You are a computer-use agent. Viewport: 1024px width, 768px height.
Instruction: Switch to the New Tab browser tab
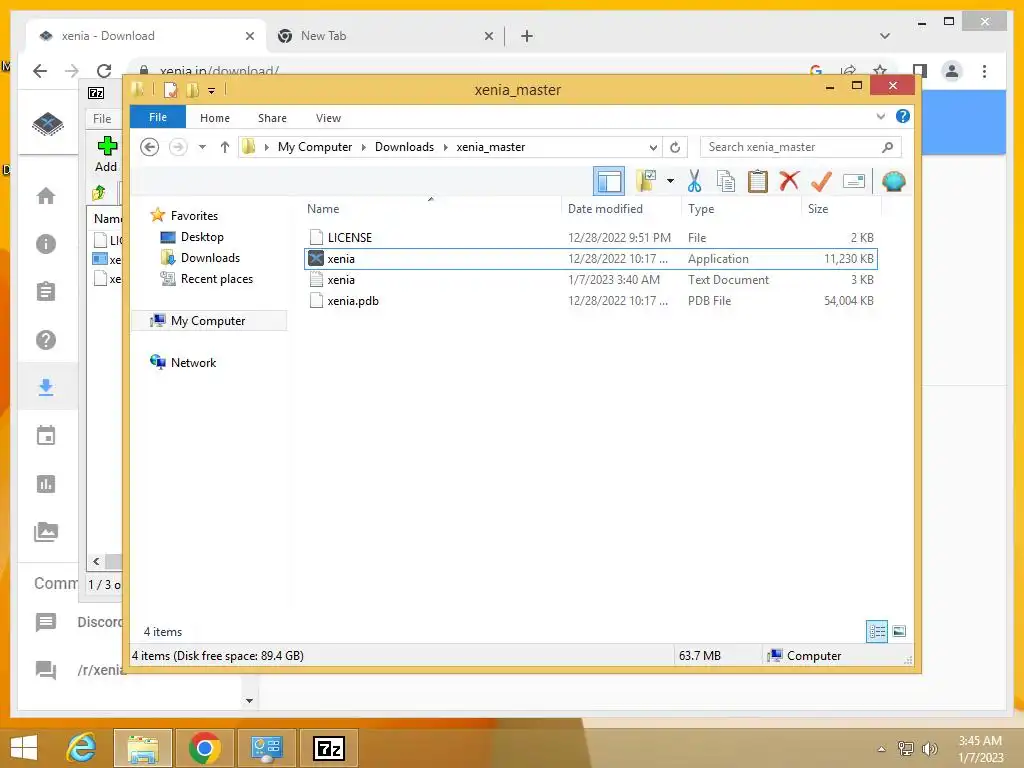pos(323,36)
